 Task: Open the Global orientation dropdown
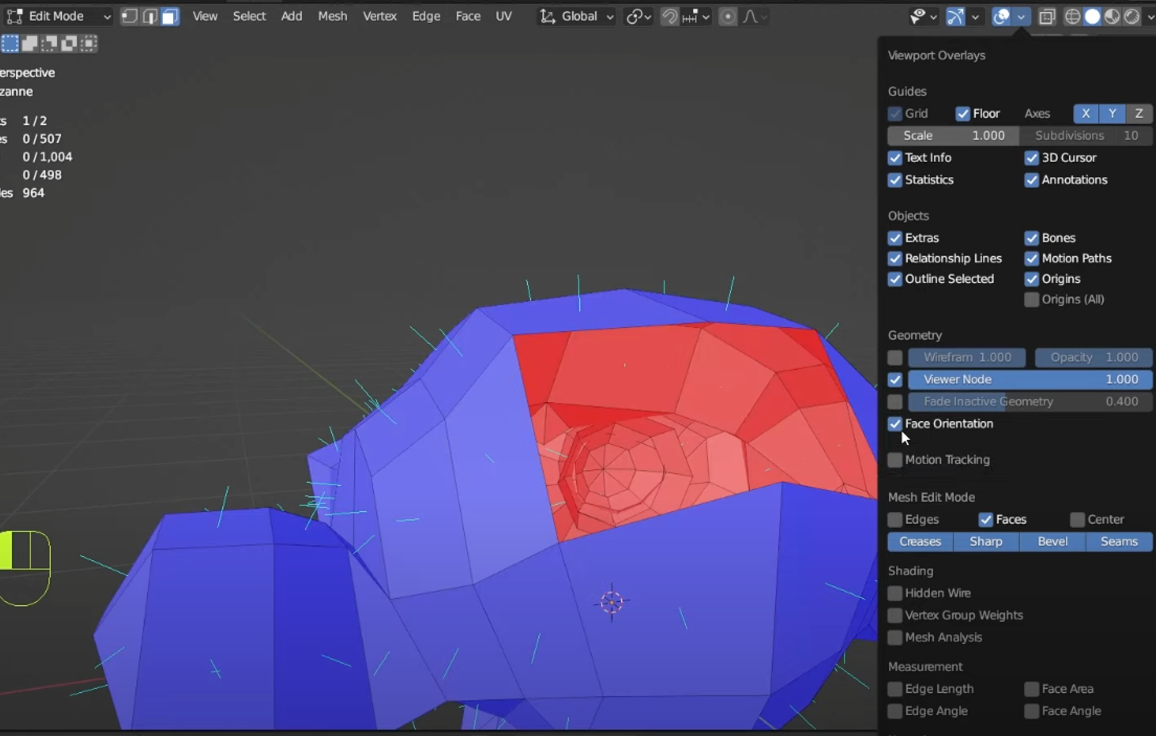577,16
